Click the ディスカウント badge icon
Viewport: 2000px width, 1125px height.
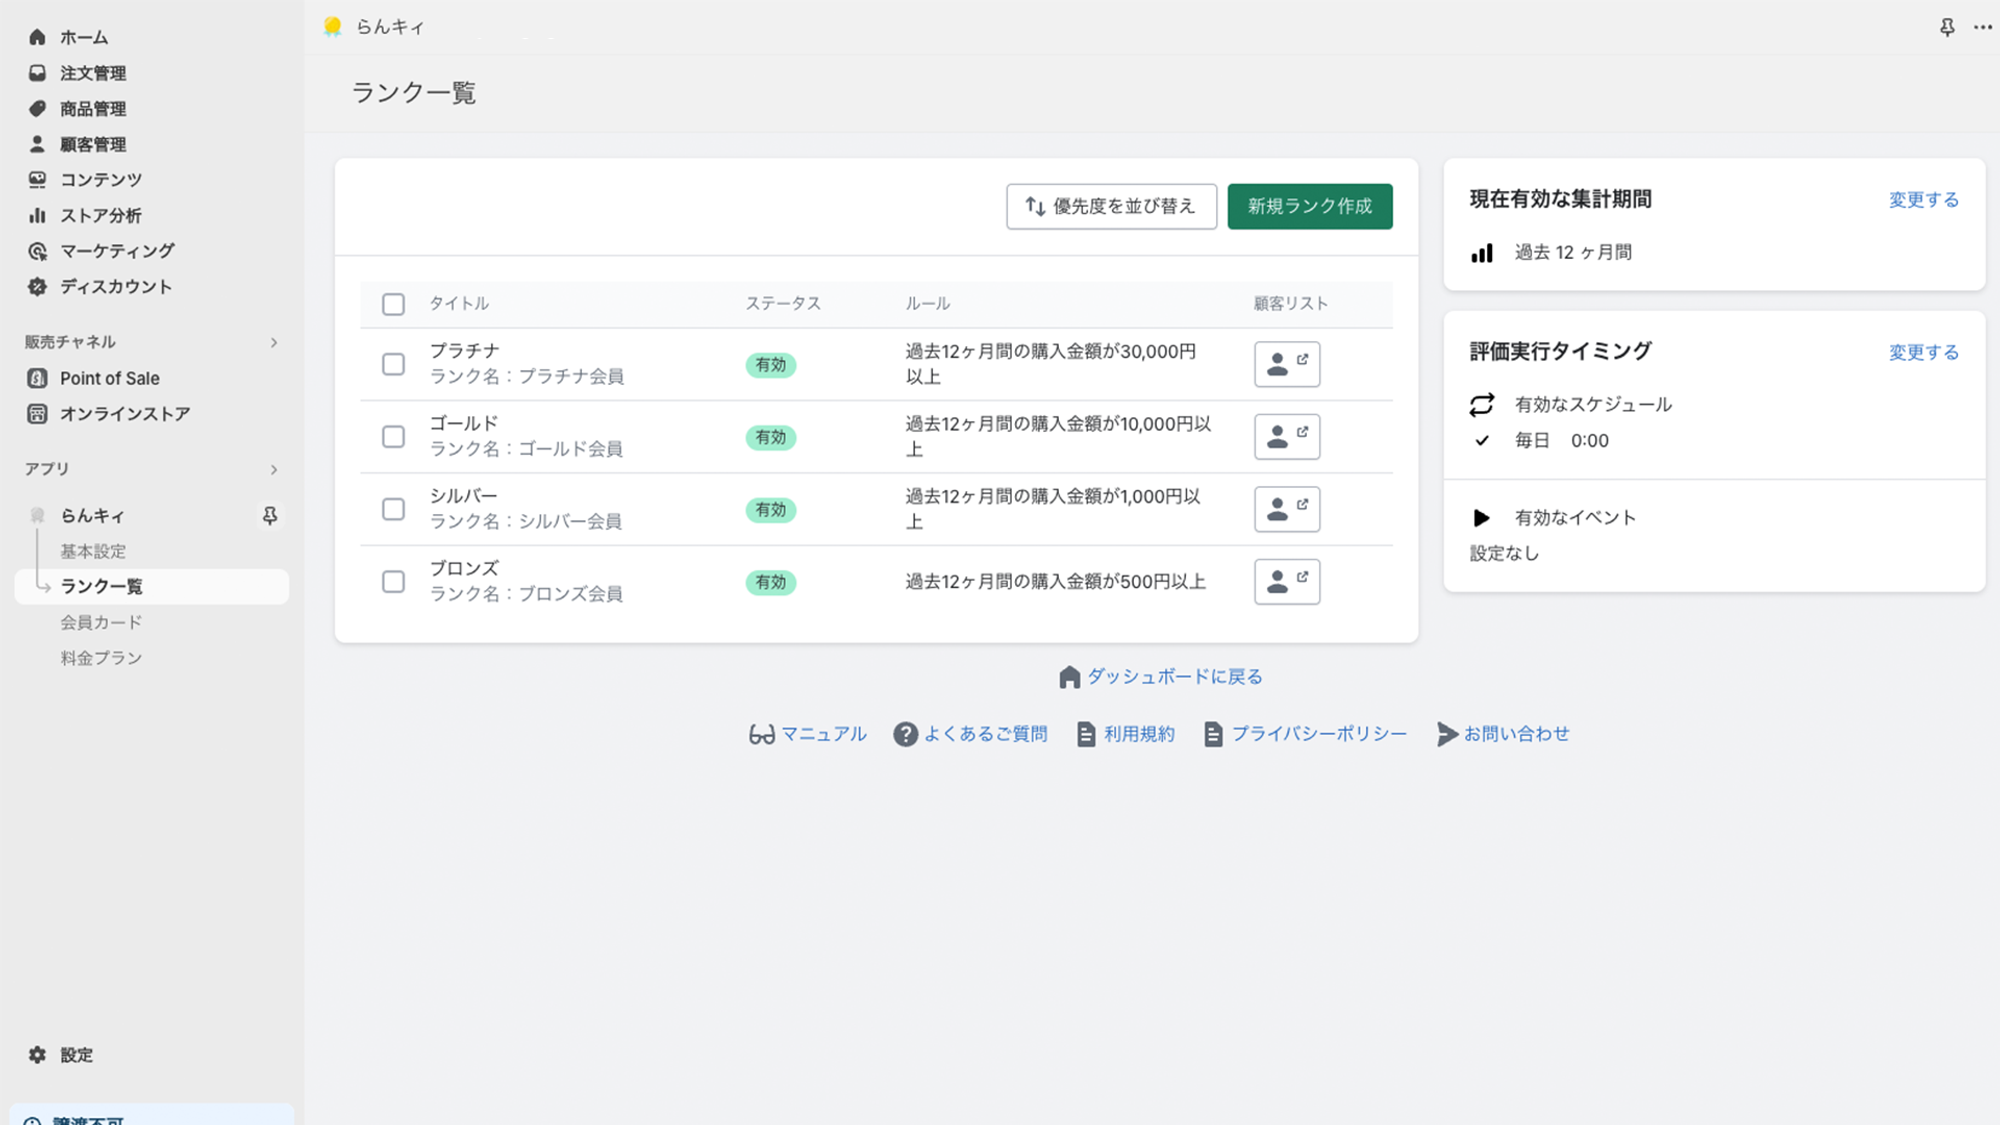[x=37, y=286]
